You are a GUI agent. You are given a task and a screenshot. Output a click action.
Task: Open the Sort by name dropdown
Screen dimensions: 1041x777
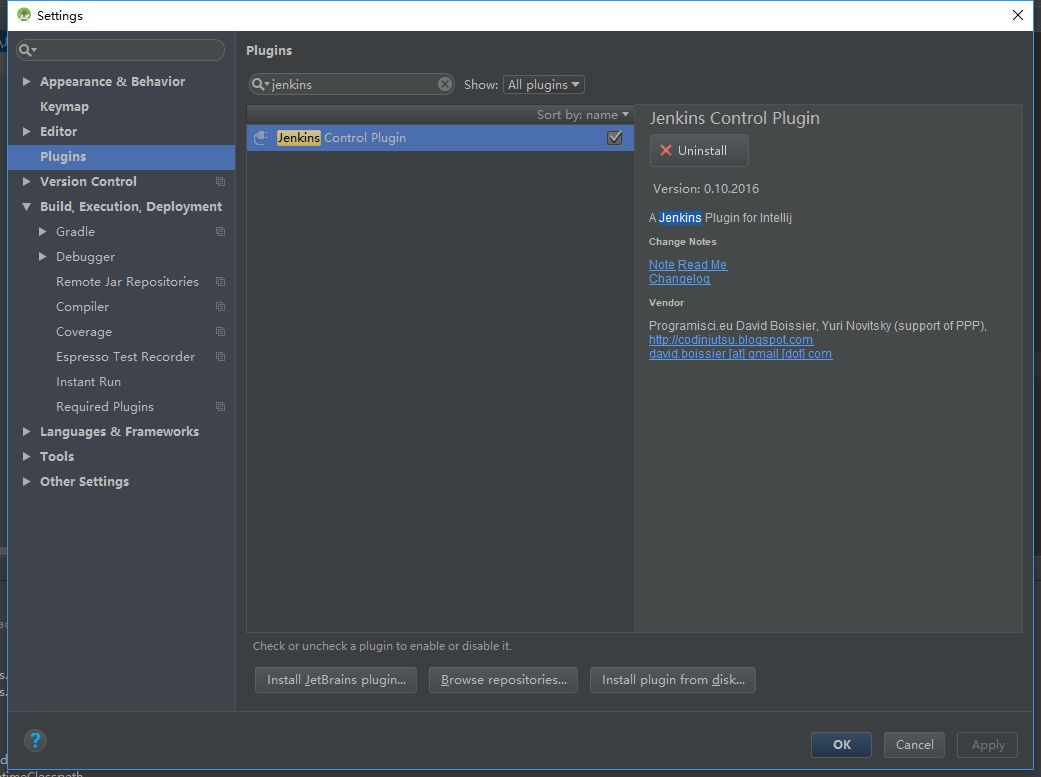click(x=582, y=115)
